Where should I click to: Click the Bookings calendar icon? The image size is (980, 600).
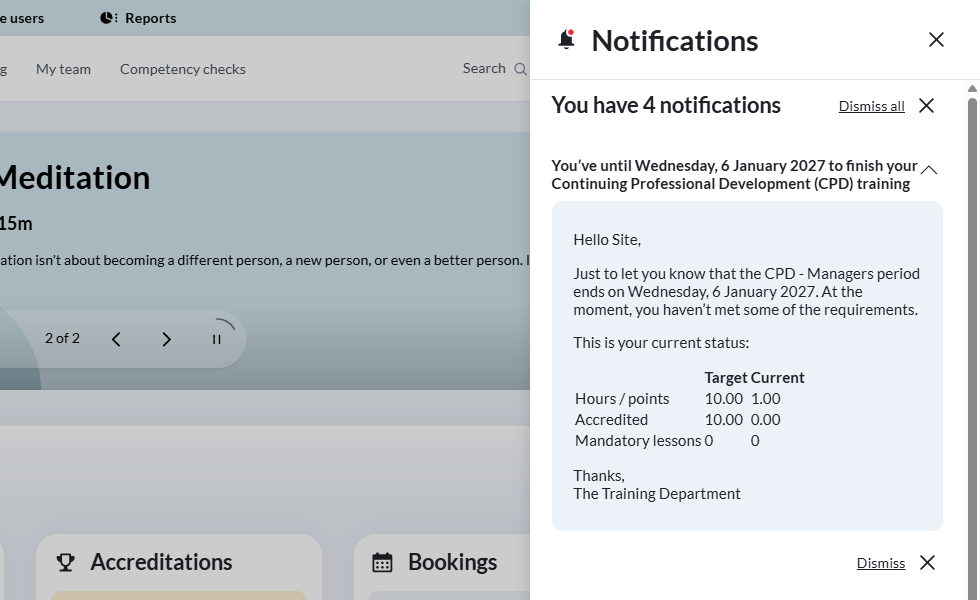pos(382,562)
